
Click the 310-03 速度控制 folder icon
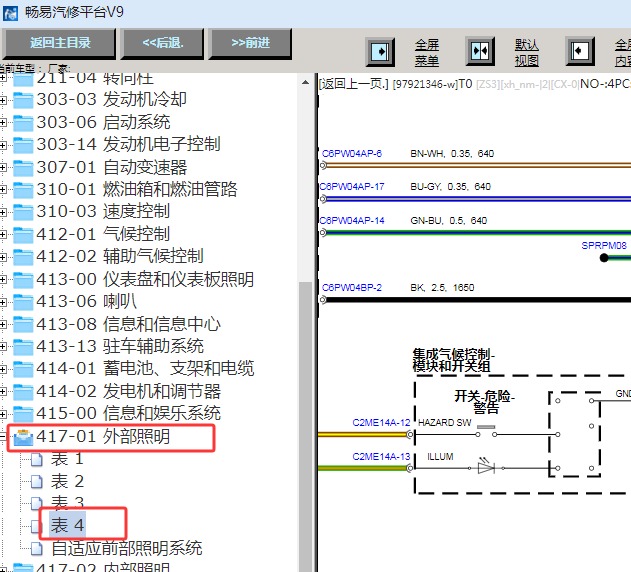pyautogui.click(x=23, y=212)
